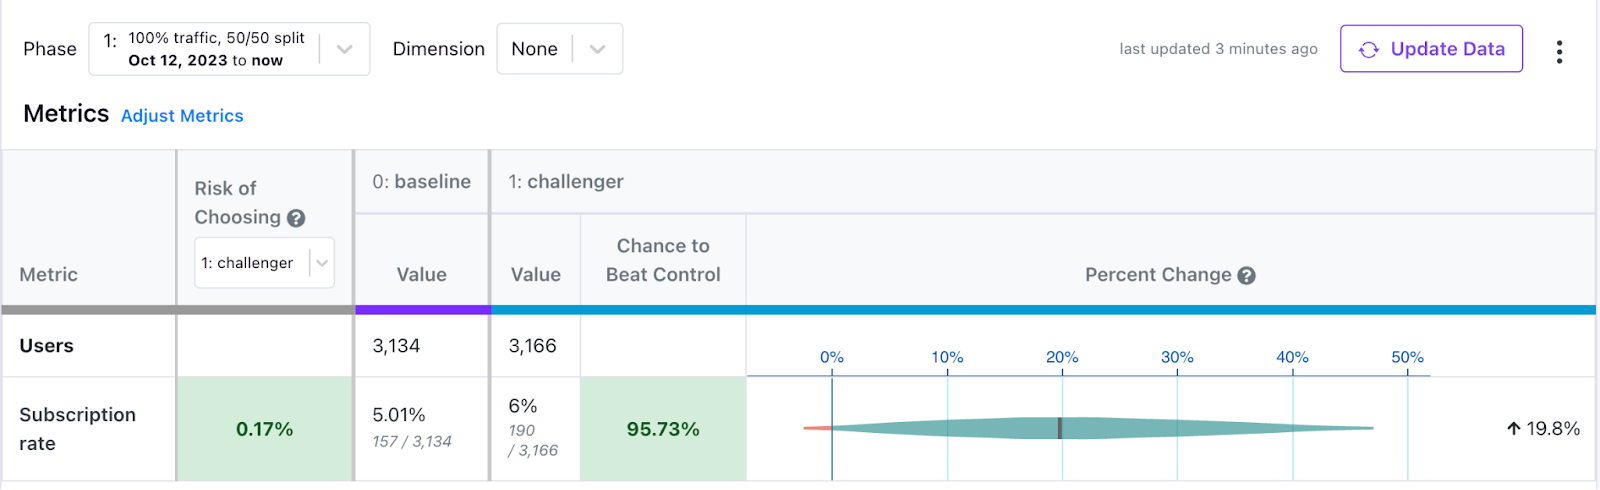Click the Chance to Beat Control header
Image resolution: width=1600 pixels, height=490 pixels.
(x=663, y=260)
